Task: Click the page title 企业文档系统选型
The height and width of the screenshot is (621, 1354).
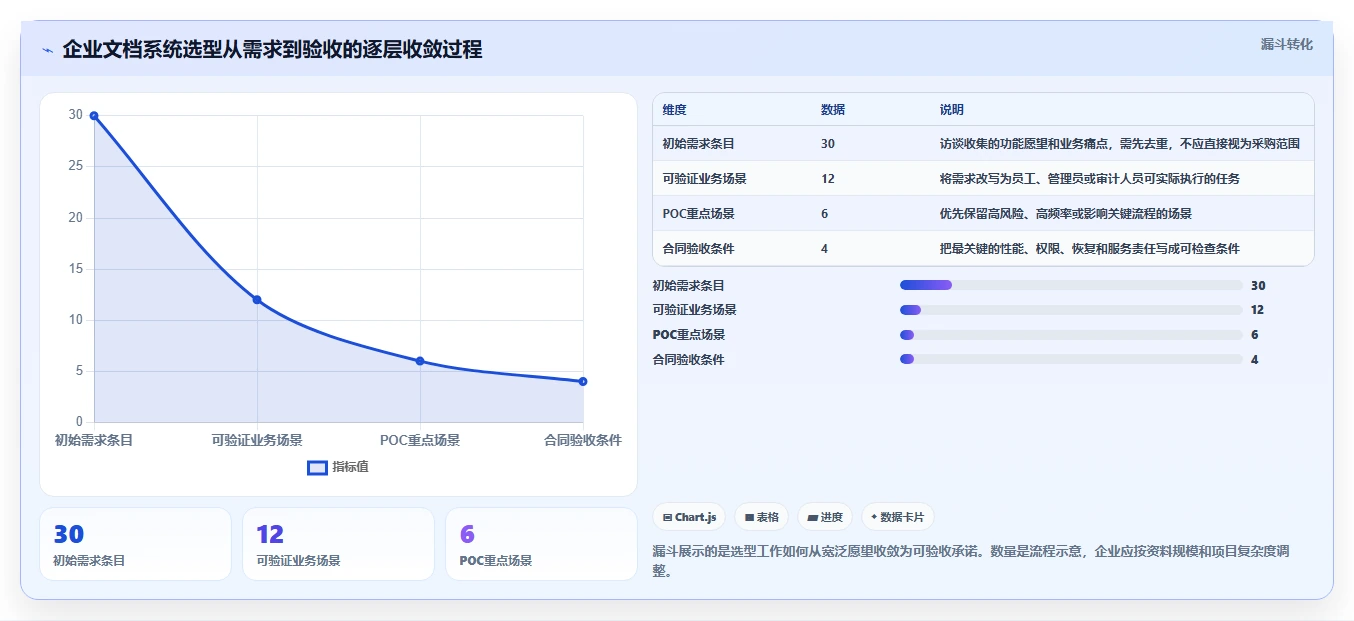Action: [272, 50]
